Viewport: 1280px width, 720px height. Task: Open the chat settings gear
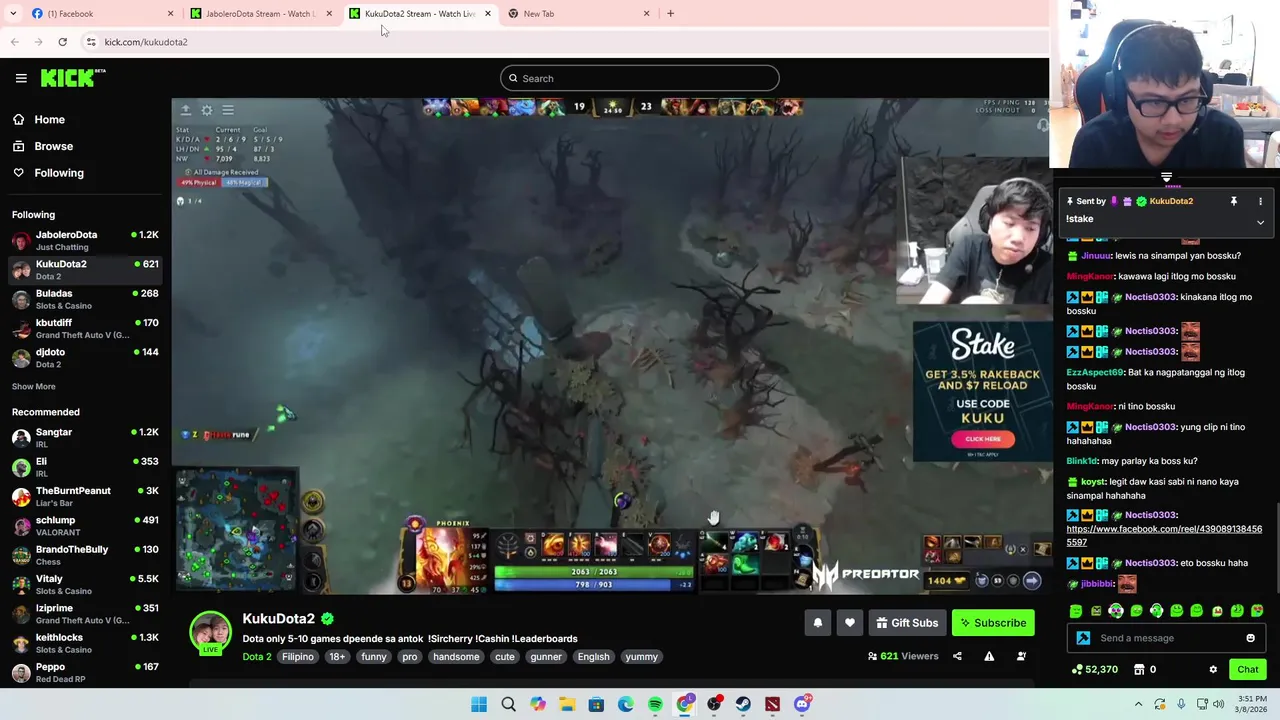[x=1213, y=669]
